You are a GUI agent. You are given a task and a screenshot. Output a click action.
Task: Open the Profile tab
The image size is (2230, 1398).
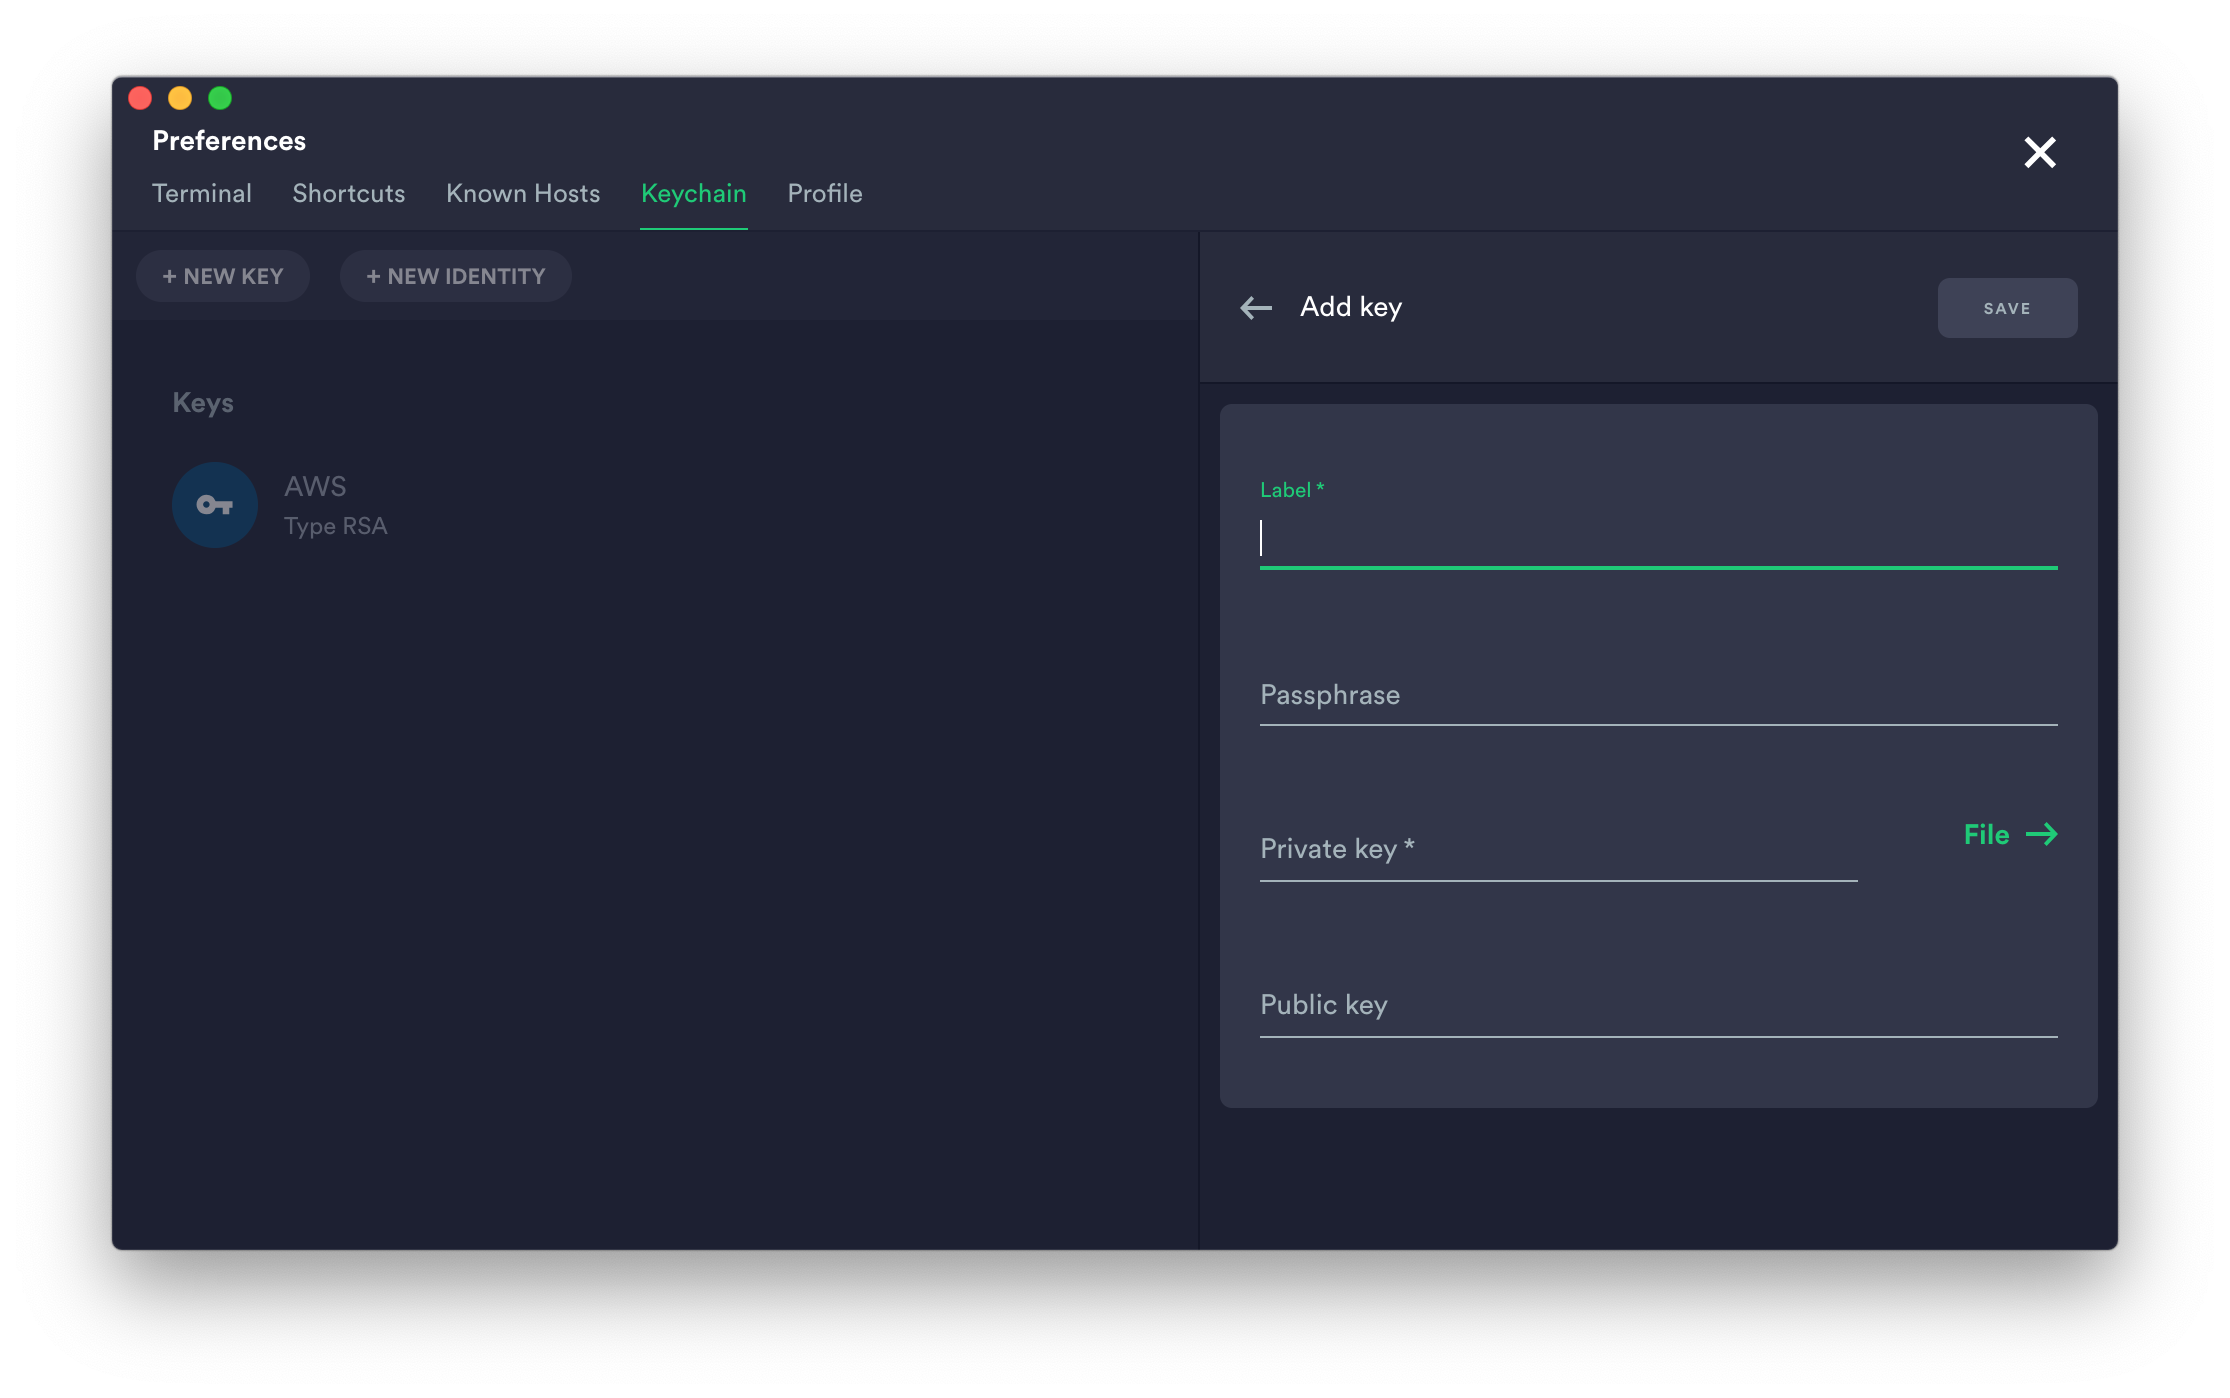click(x=824, y=193)
